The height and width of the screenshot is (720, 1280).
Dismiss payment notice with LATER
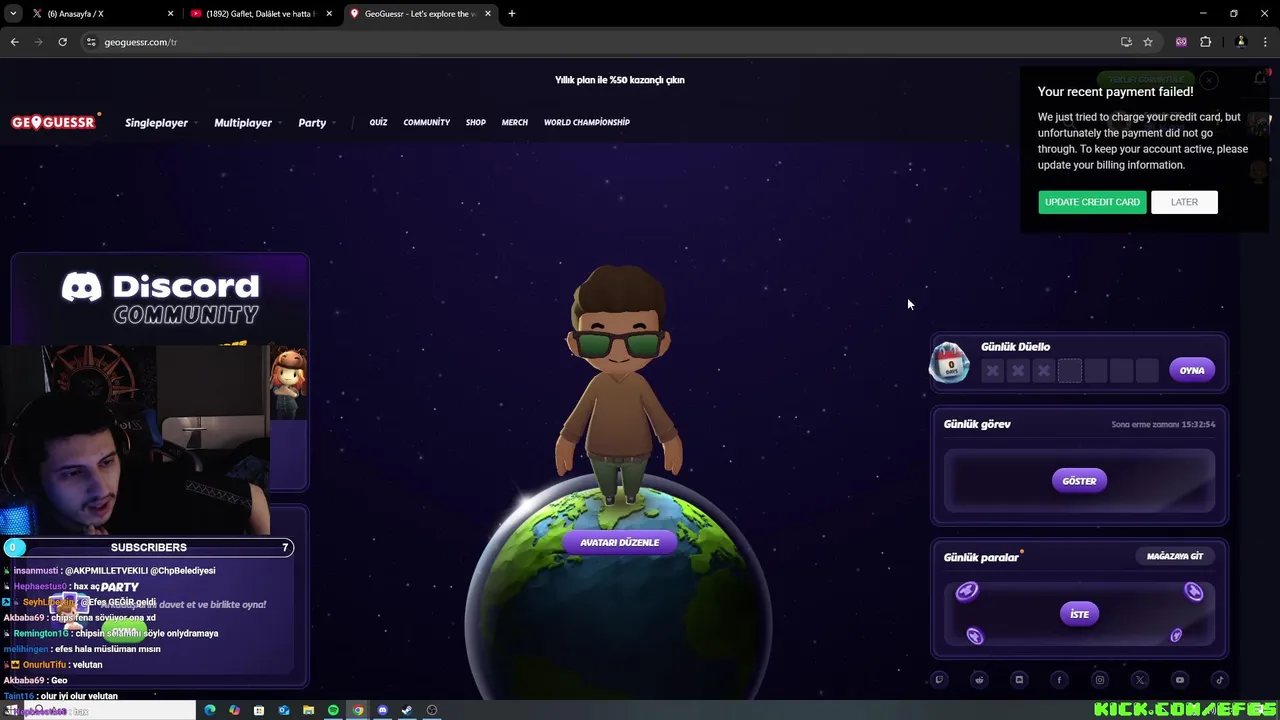[x=1184, y=202]
